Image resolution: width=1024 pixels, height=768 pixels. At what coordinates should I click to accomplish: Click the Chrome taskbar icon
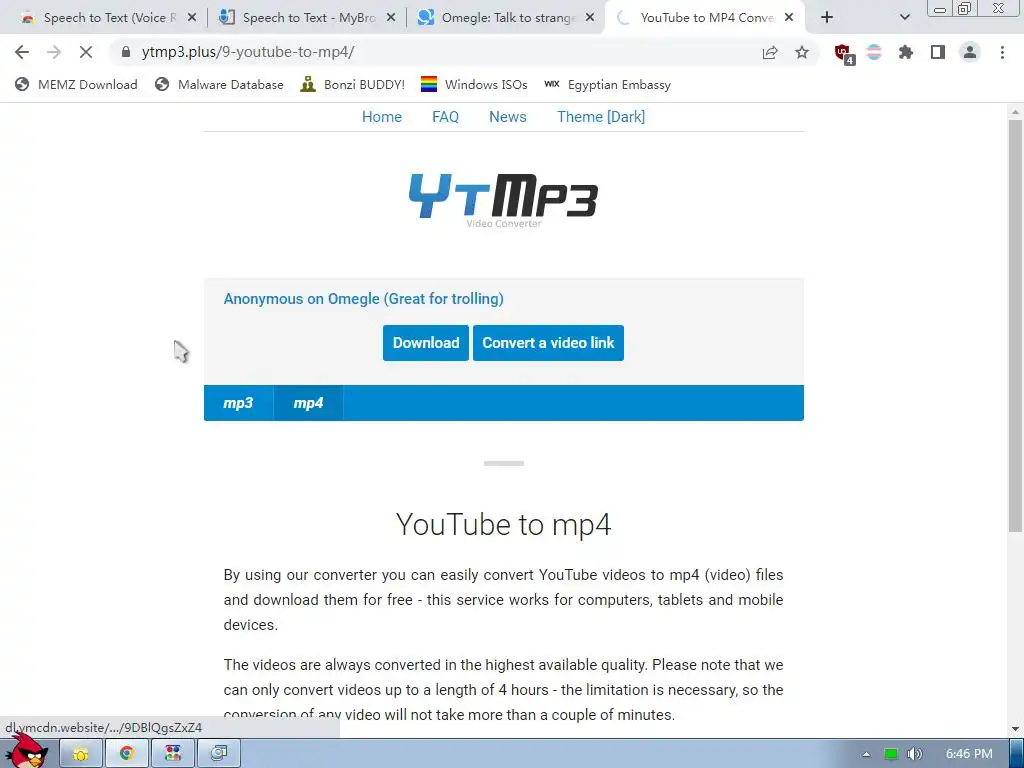click(127, 754)
